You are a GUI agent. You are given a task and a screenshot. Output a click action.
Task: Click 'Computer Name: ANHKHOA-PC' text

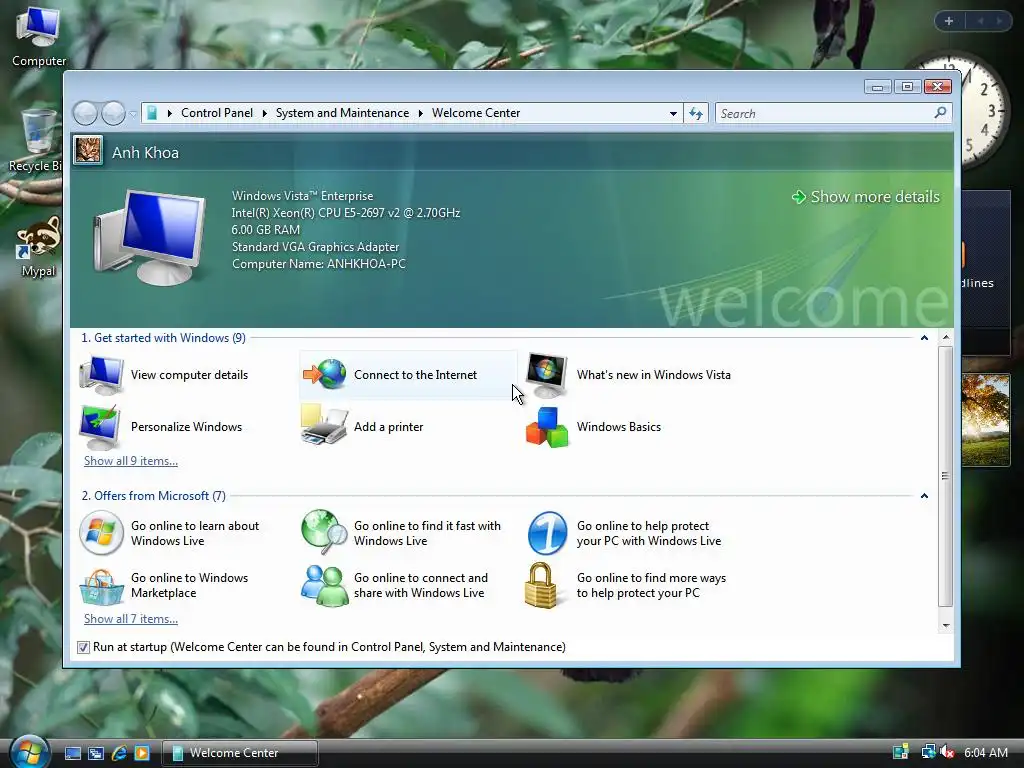point(319,264)
